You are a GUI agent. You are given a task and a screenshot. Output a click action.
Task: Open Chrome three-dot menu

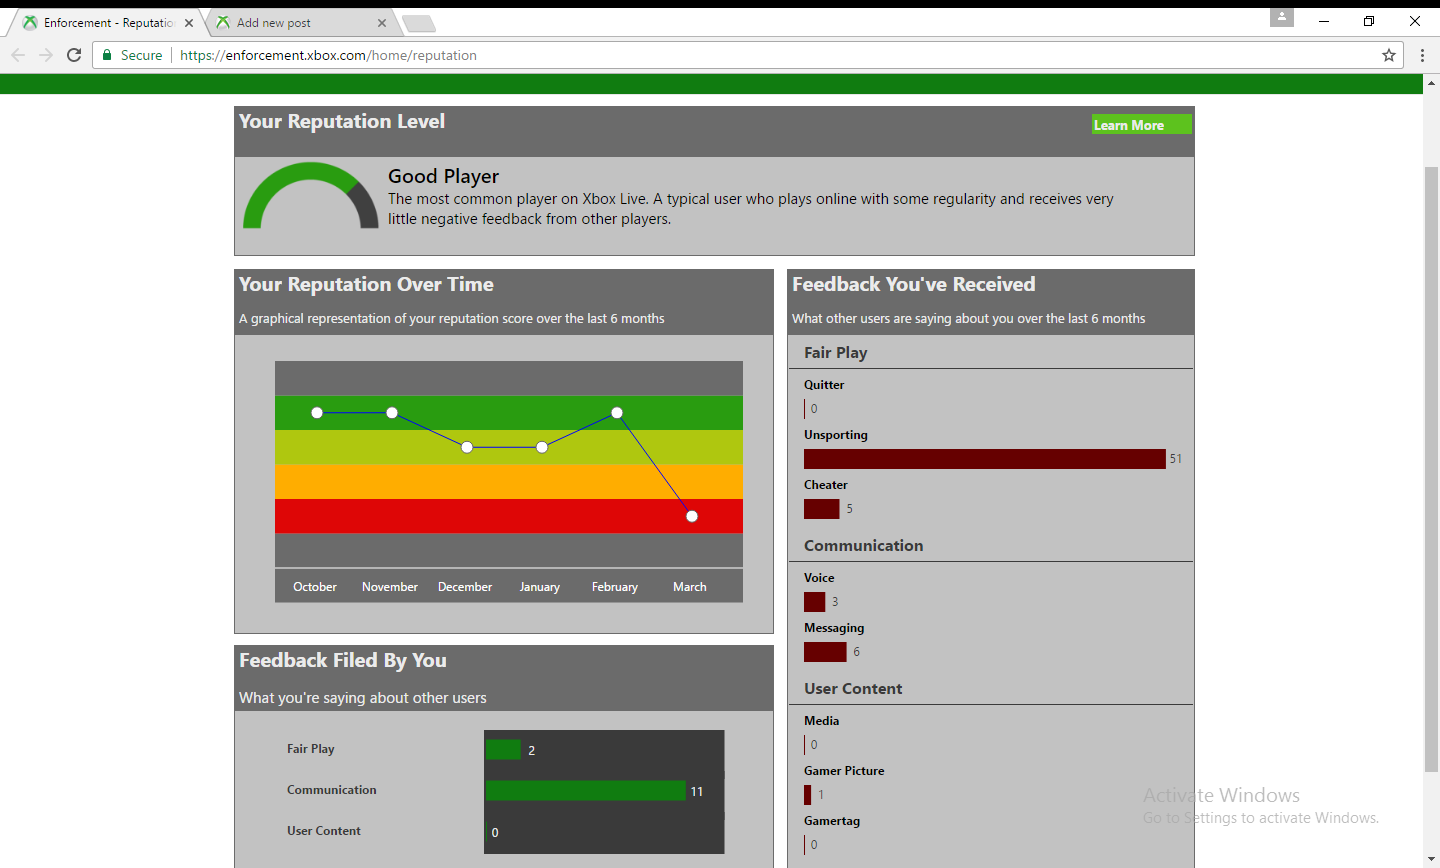click(x=1422, y=55)
